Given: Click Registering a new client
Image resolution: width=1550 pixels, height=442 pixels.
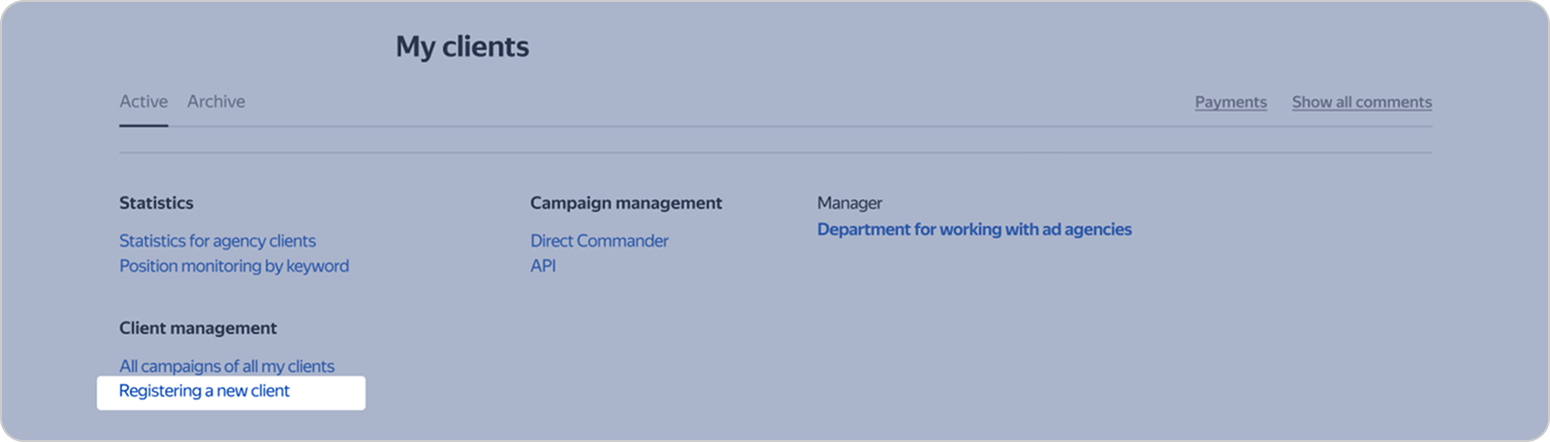Looking at the screenshot, I should (x=204, y=391).
